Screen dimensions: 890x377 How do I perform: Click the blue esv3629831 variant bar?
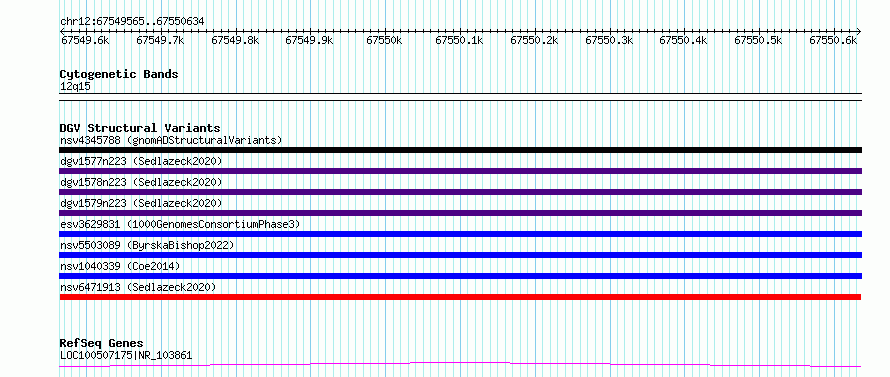click(x=461, y=234)
